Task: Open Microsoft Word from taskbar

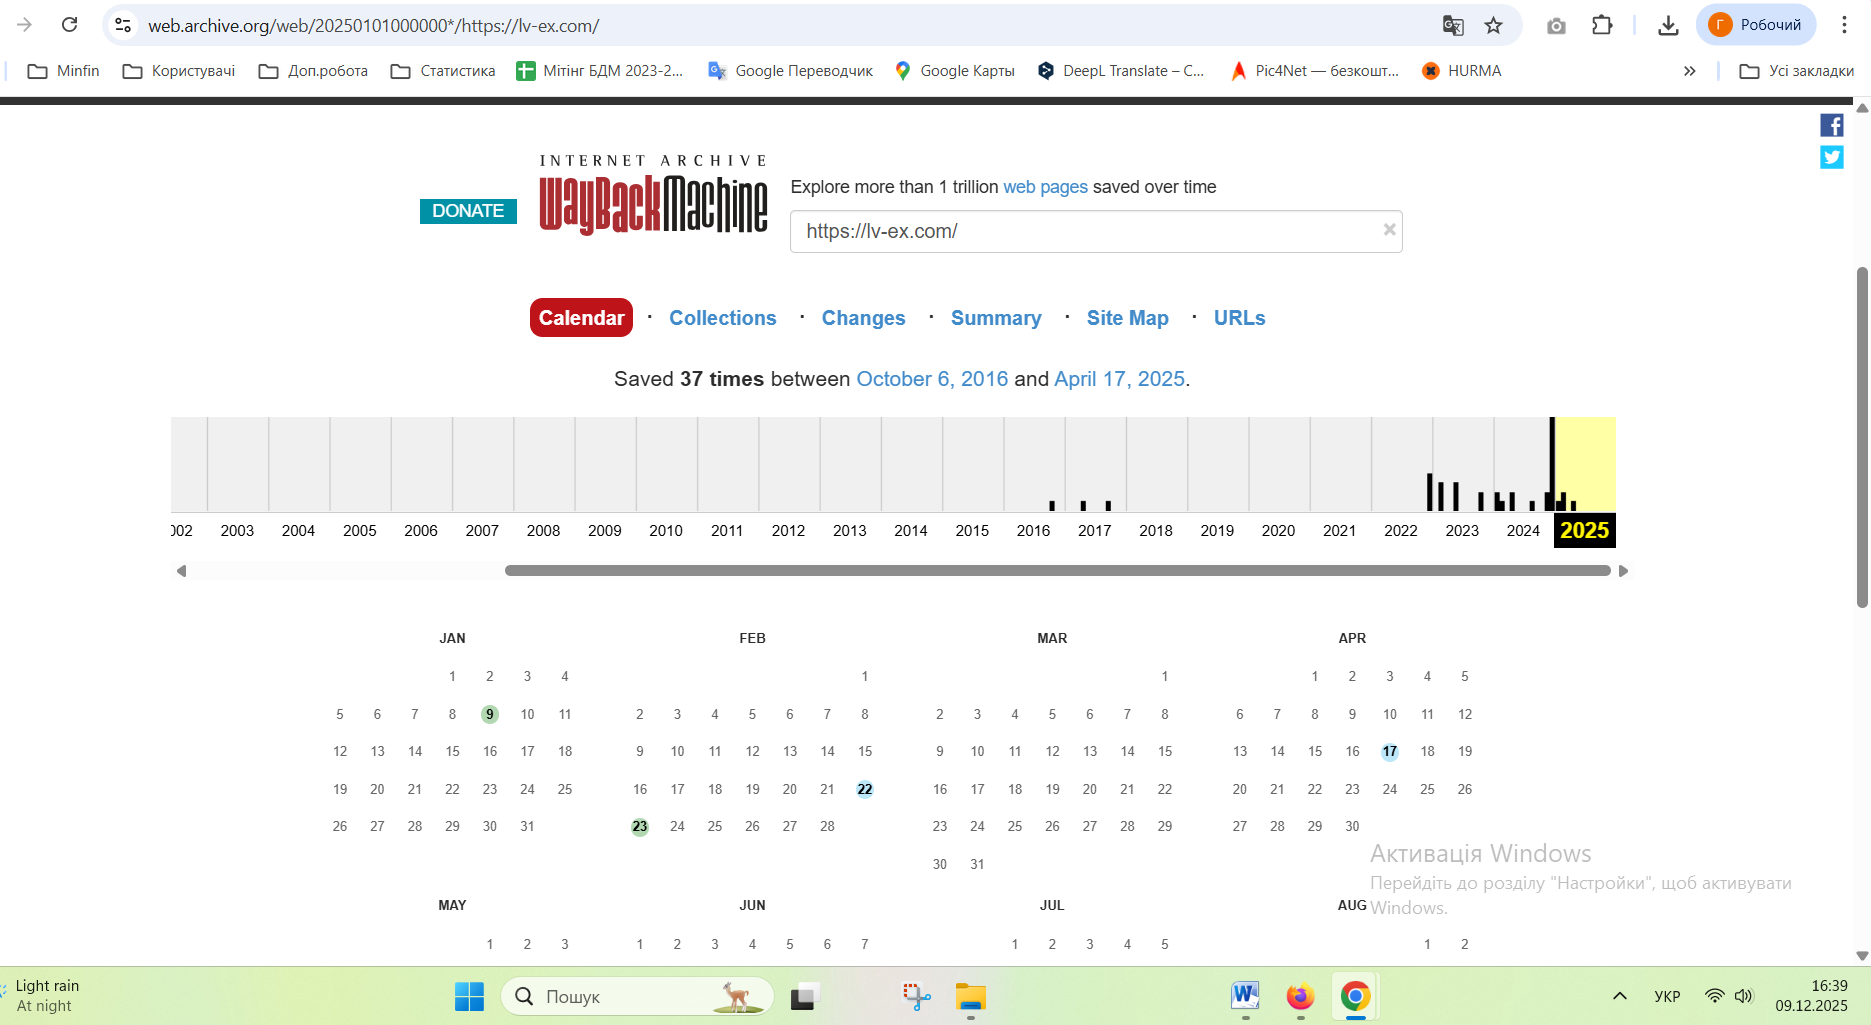Action: tap(1245, 996)
